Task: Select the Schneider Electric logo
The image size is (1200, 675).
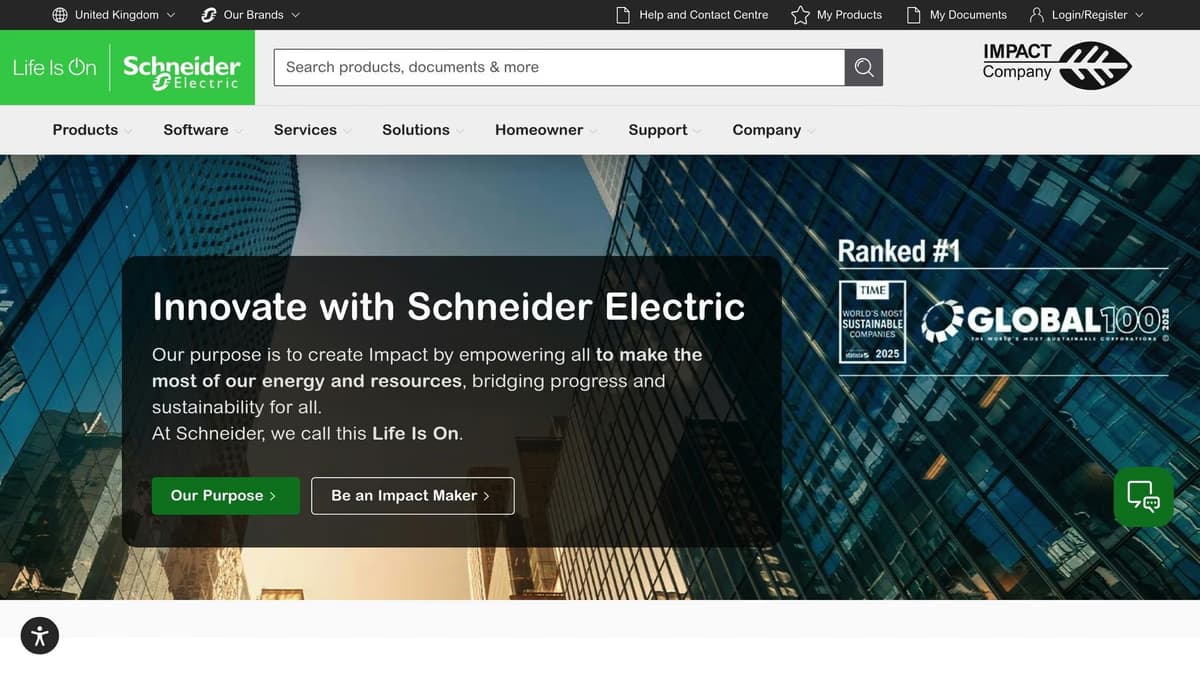Action: [180, 67]
